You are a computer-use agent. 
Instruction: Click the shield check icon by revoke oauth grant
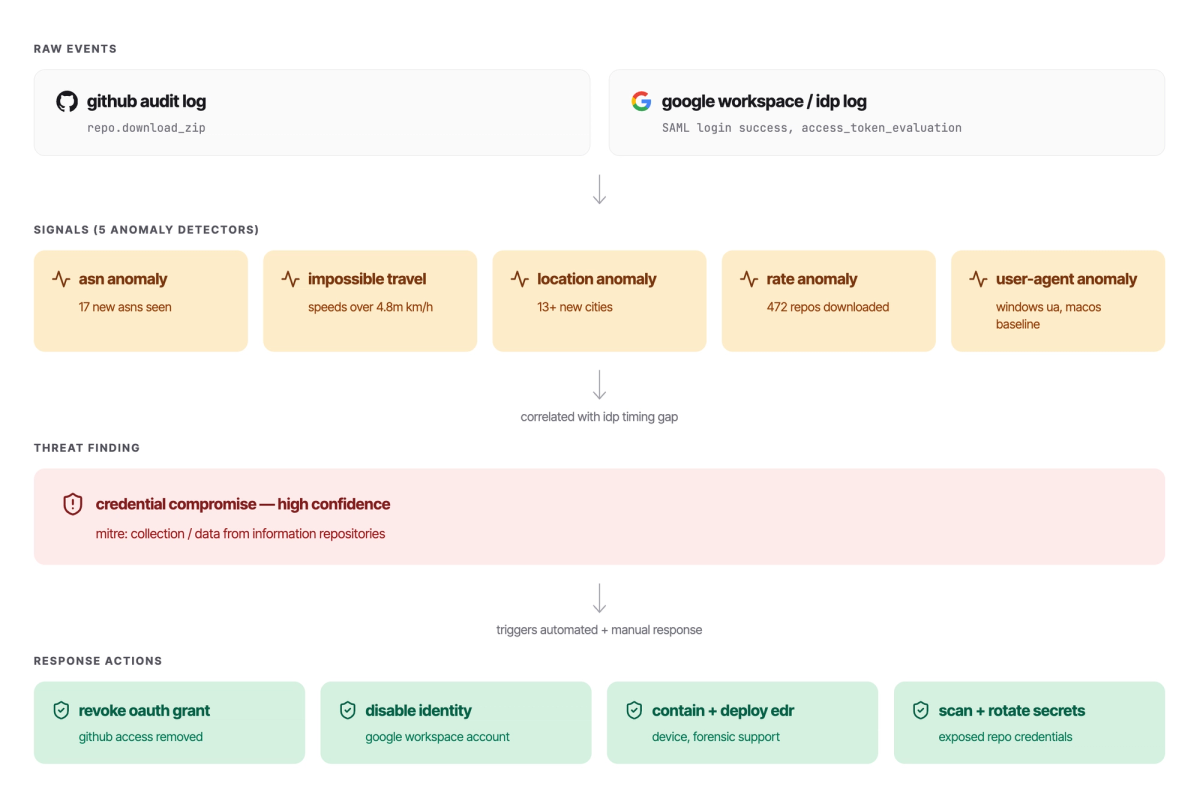point(61,710)
